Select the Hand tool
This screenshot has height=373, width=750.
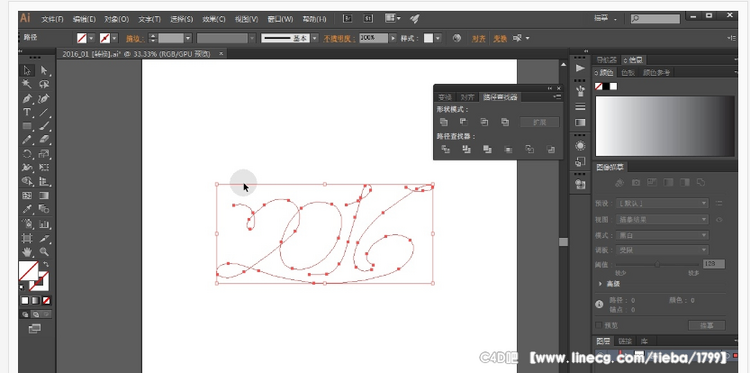point(27,252)
